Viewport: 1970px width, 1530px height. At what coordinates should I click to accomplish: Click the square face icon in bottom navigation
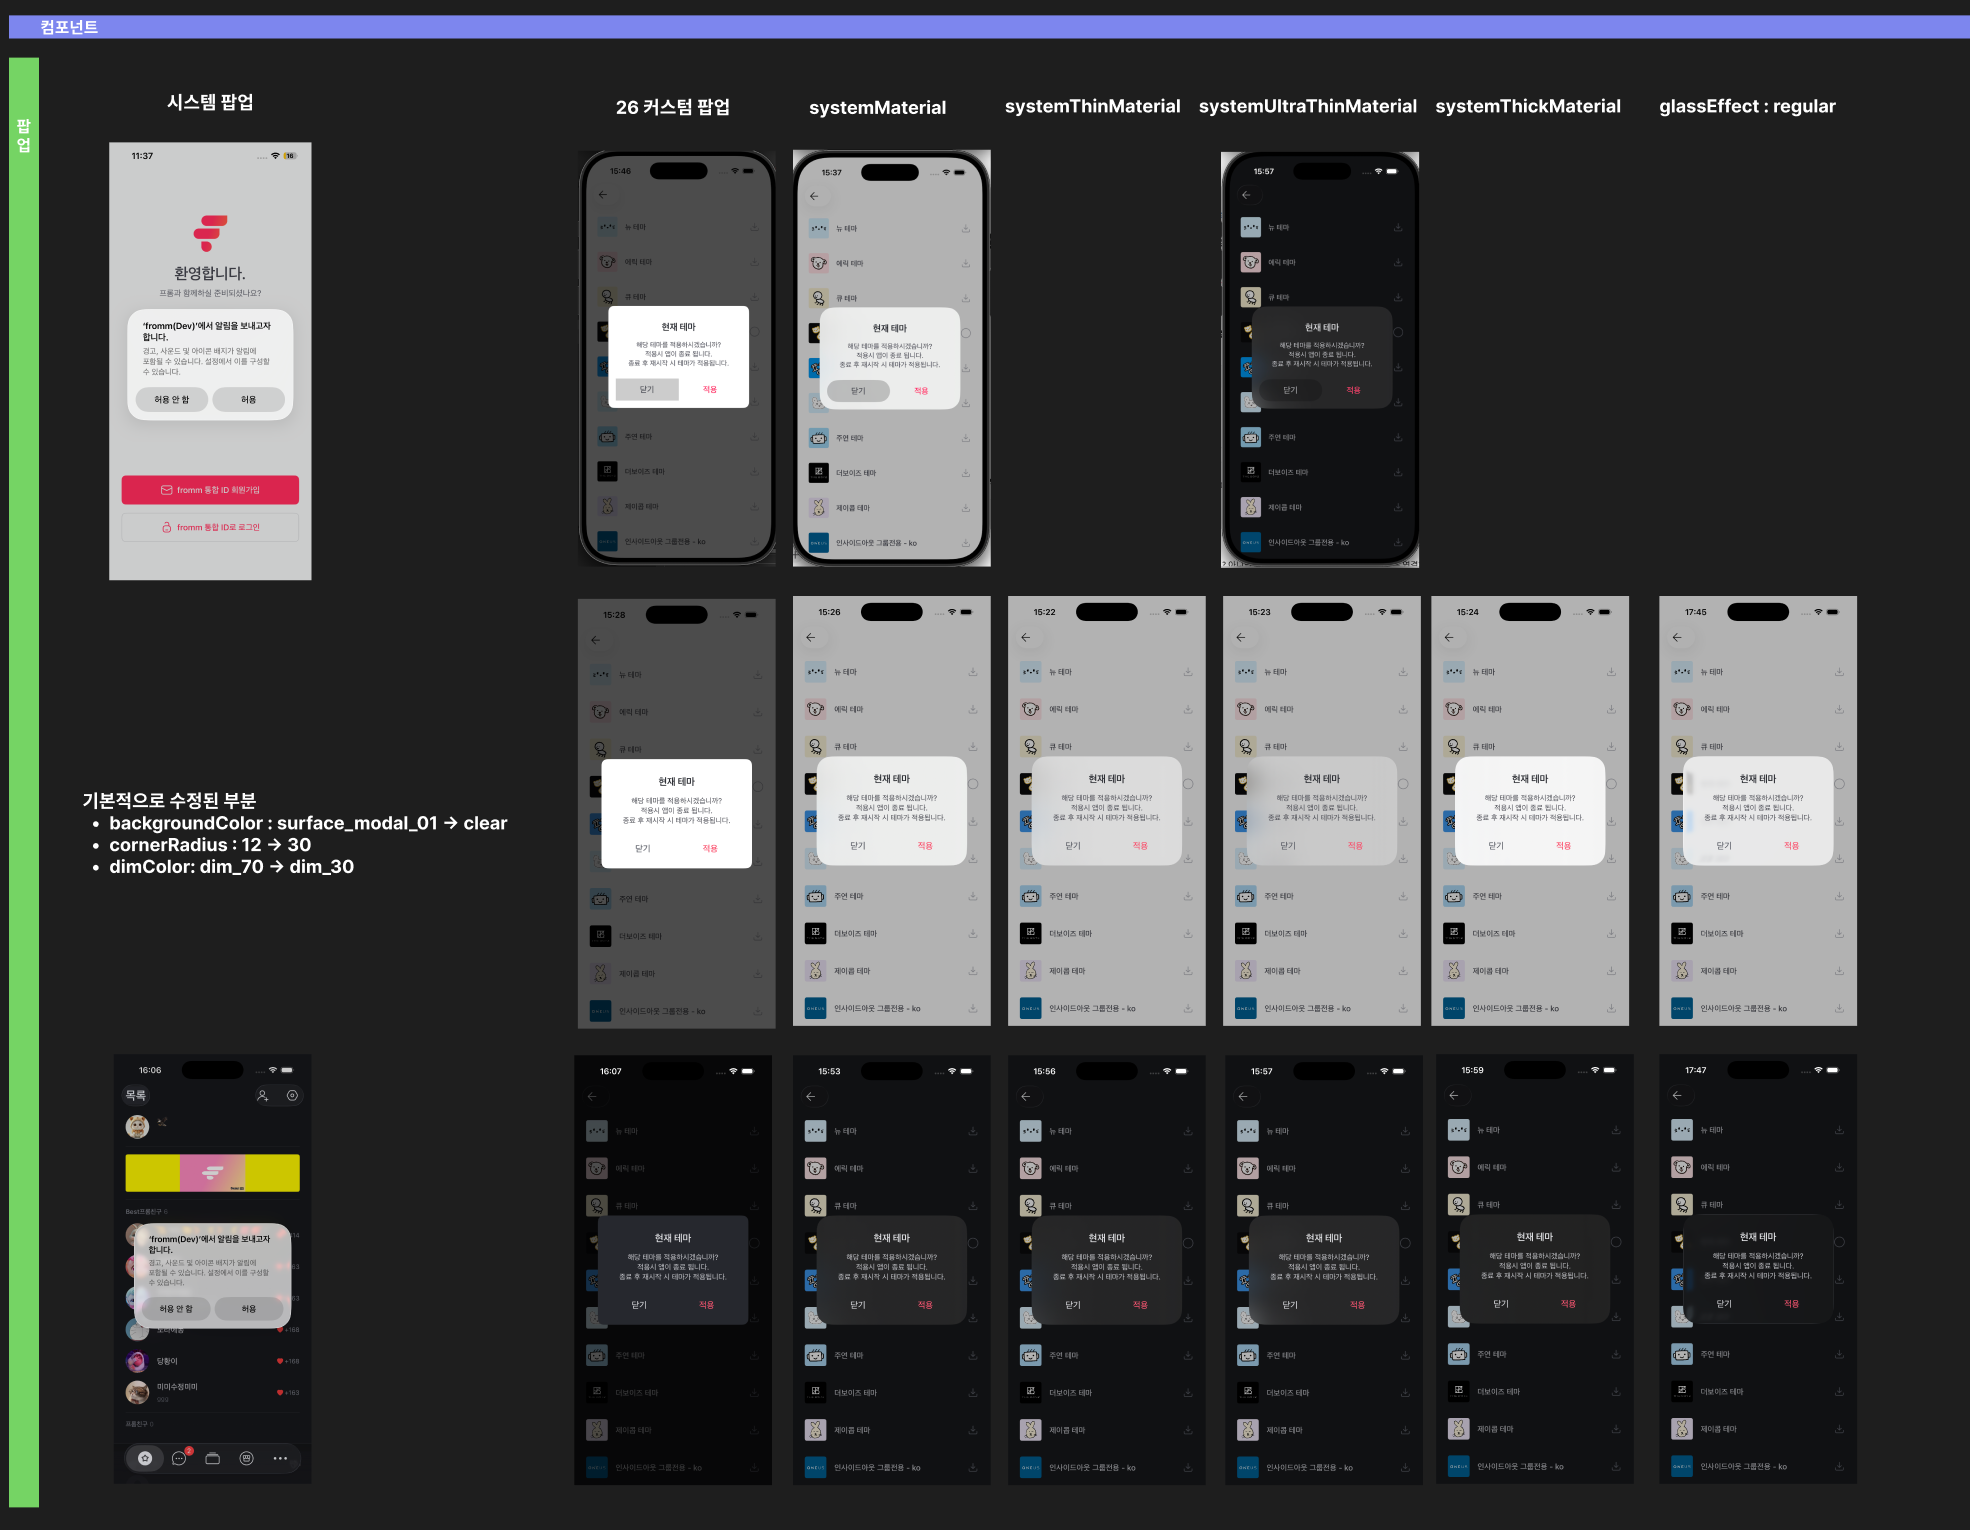247,1458
